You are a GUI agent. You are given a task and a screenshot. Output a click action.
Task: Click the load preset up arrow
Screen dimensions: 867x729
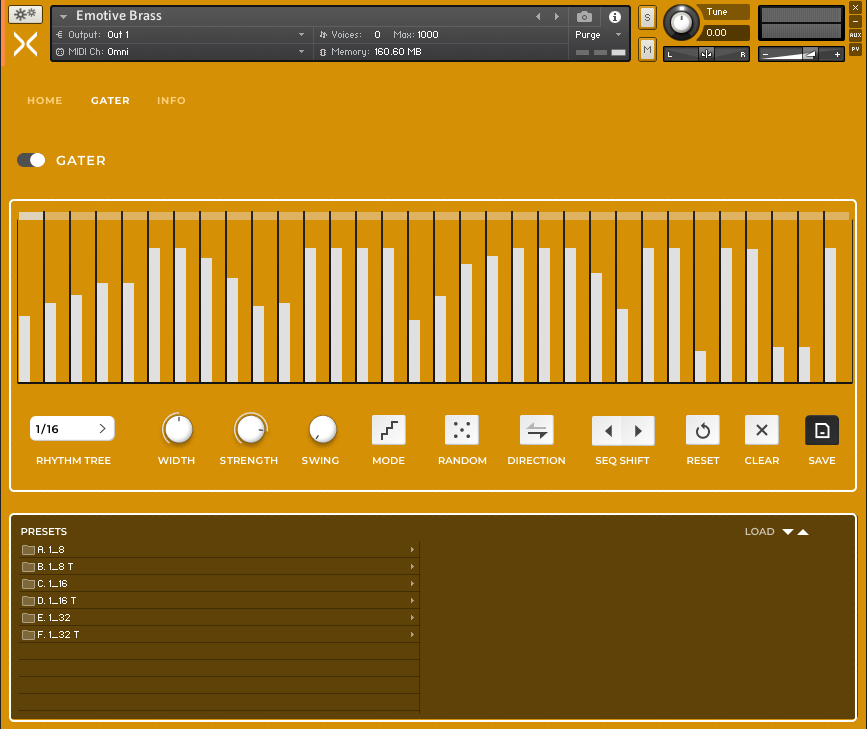803,532
